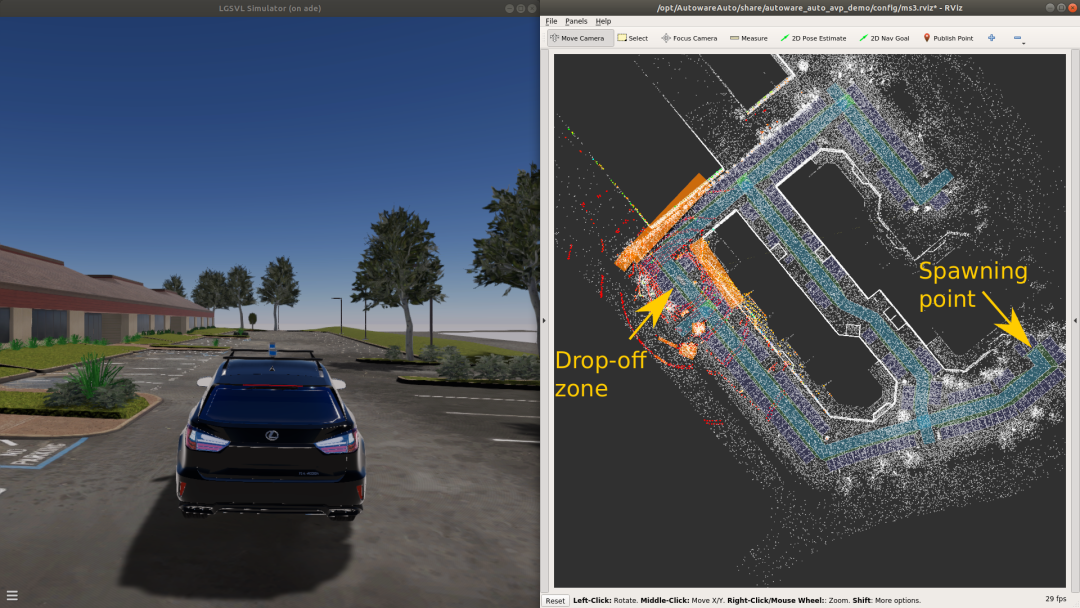The height and width of the screenshot is (608, 1080).
Task: Click the blue plus add-tool icon
Action: pyautogui.click(x=991, y=38)
